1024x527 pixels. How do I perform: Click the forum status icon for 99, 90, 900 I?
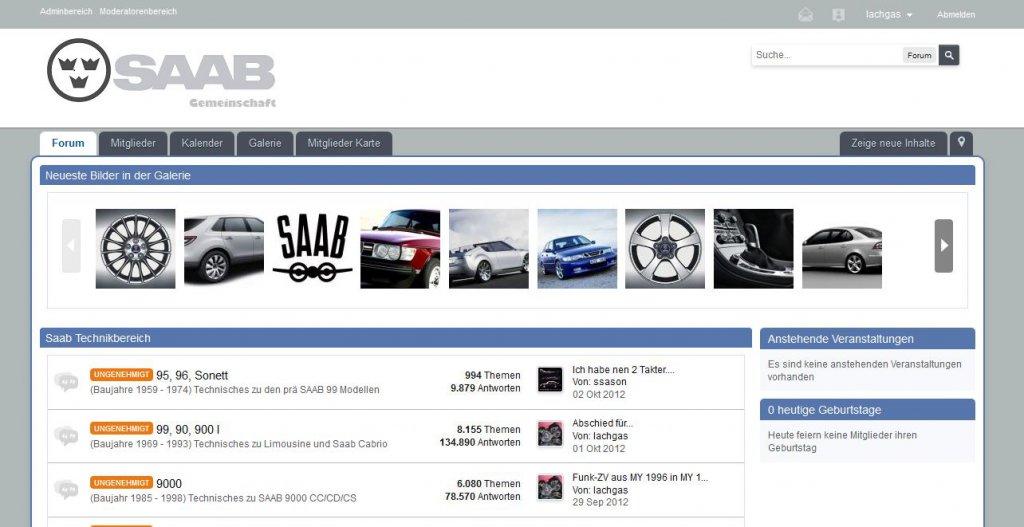[66, 436]
